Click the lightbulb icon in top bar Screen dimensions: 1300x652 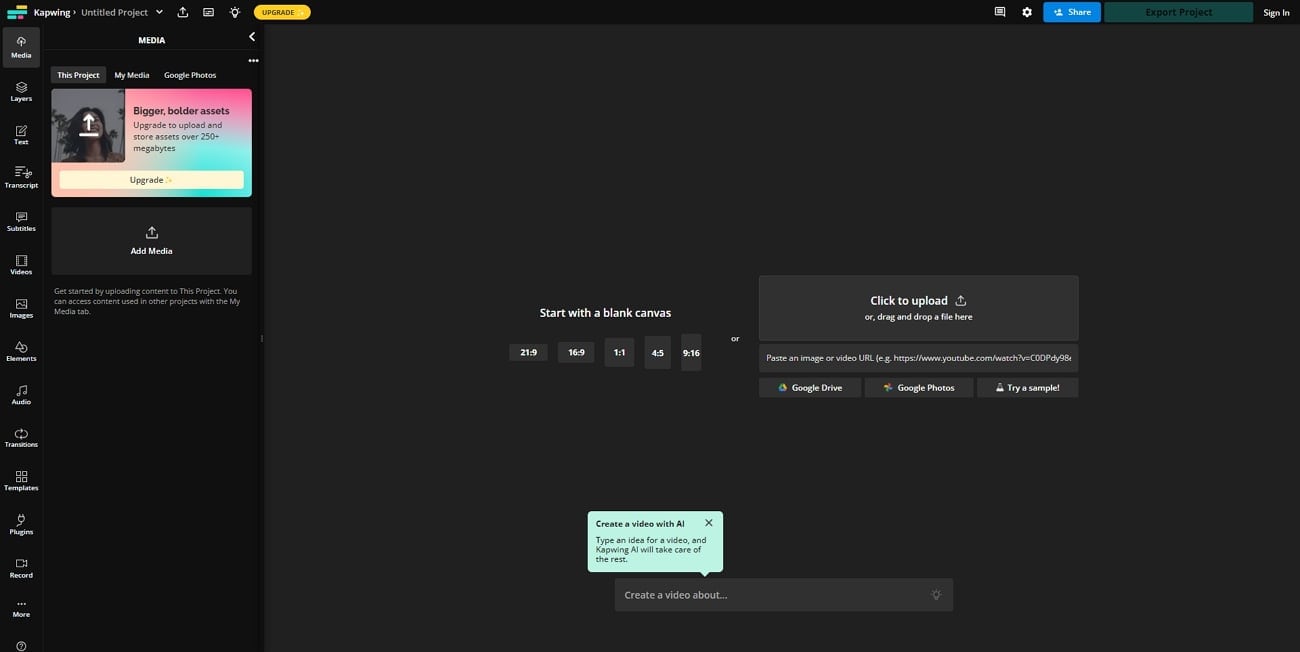coord(234,12)
